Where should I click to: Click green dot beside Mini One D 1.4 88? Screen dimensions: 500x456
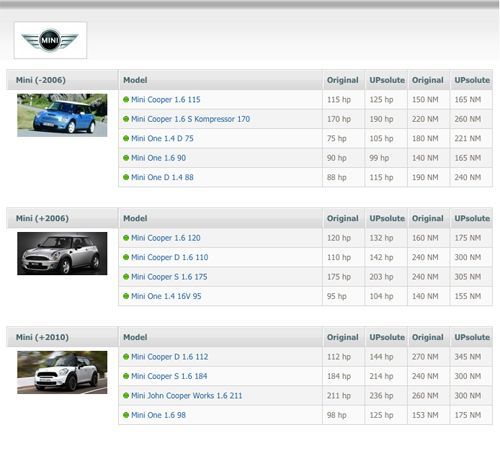126,177
